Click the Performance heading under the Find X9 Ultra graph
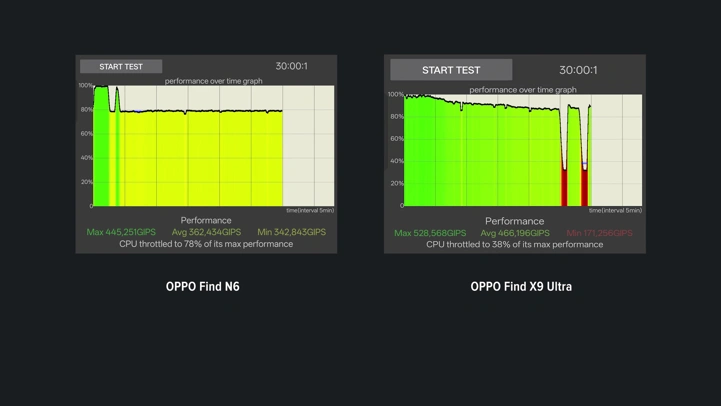Viewport: 721px width, 406px height. [x=515, y=221]
